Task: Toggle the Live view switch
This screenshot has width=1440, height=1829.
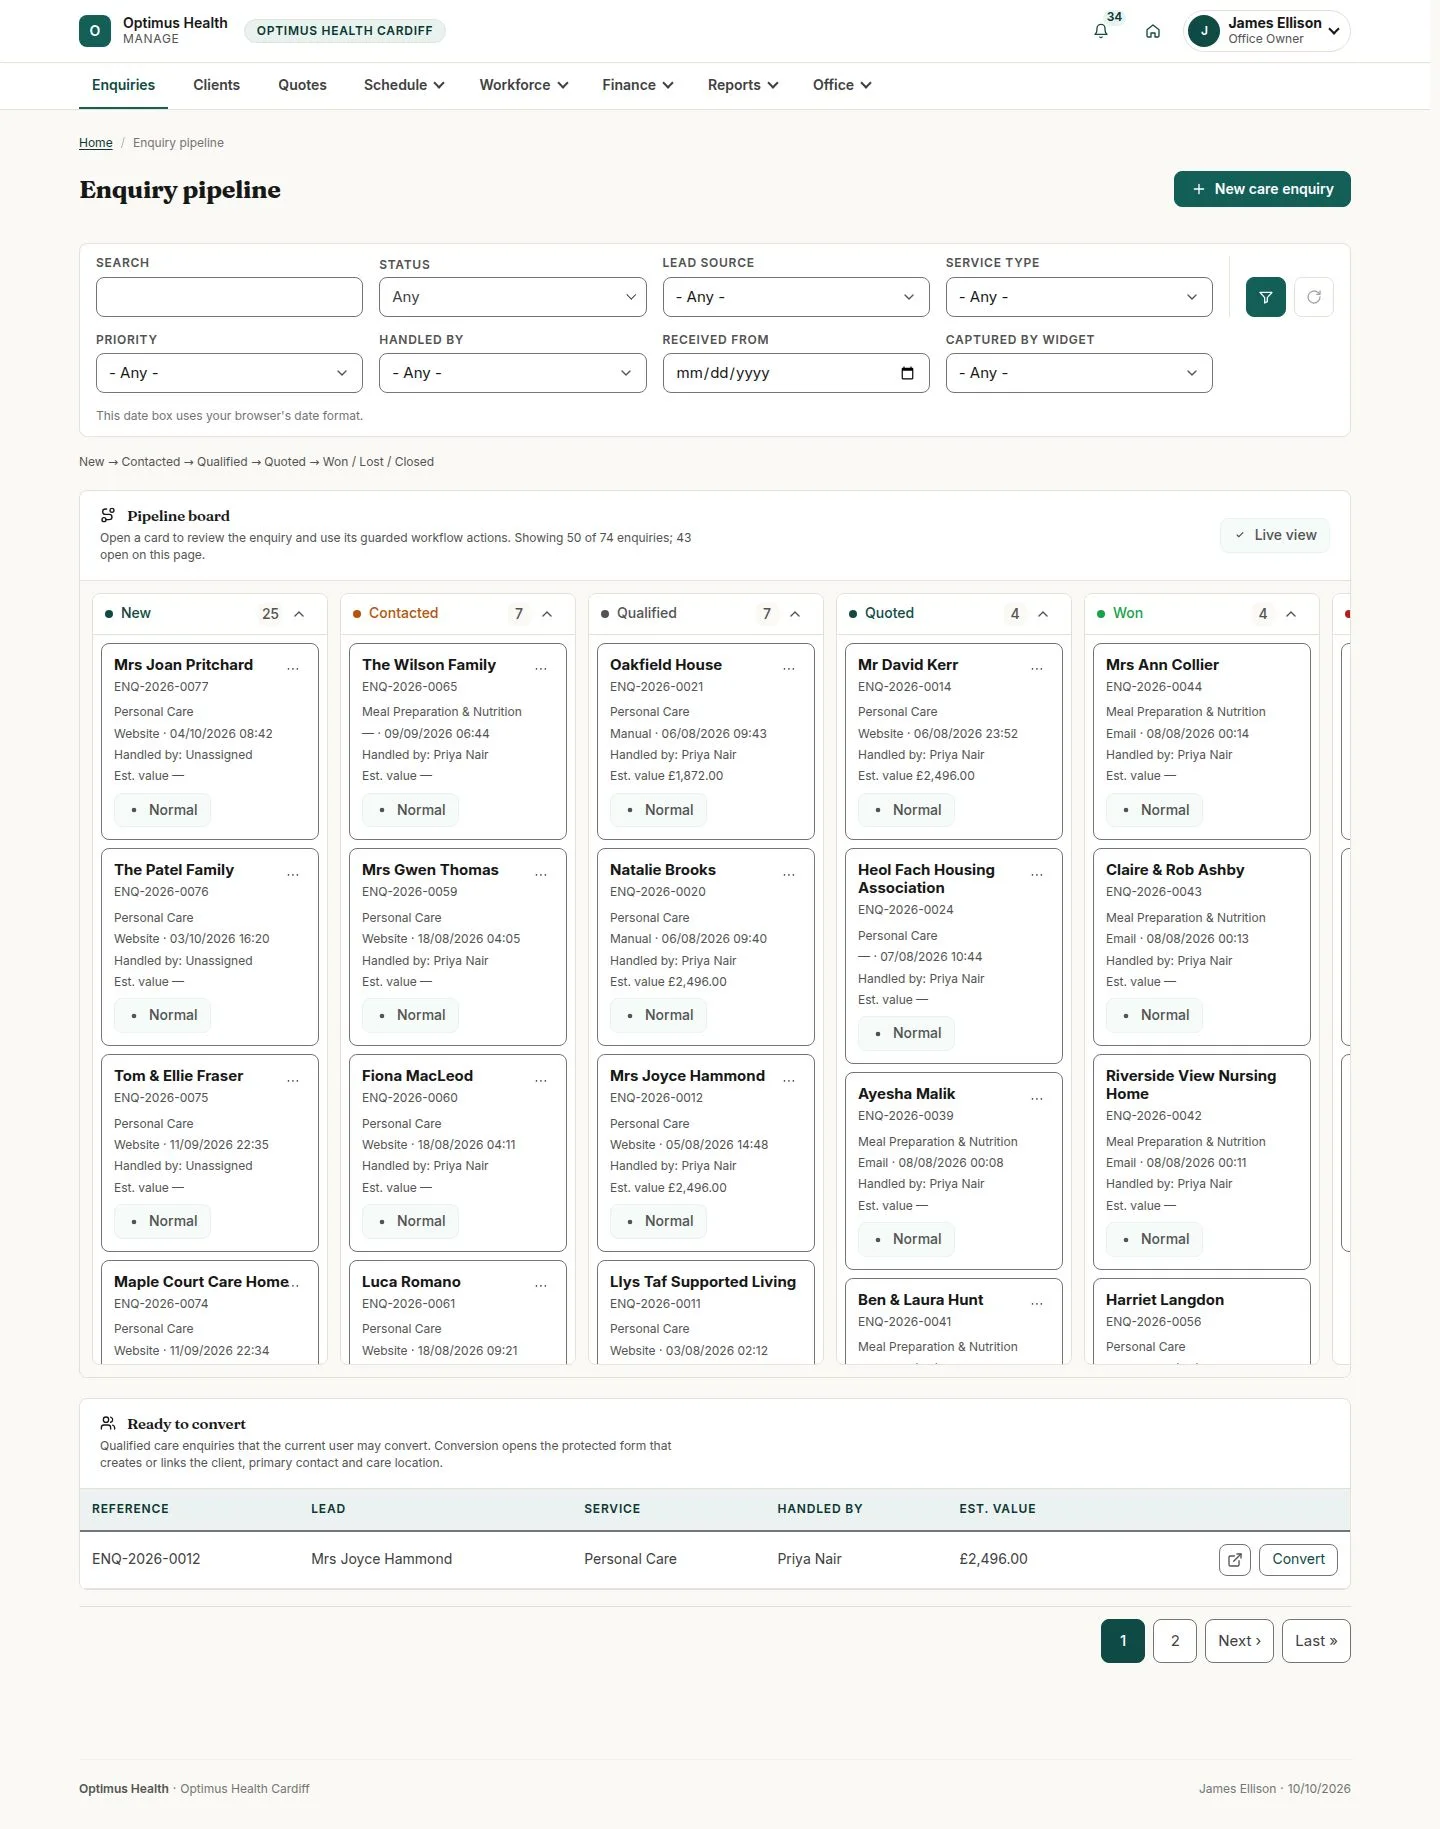Action: (x=1275, y=535)
